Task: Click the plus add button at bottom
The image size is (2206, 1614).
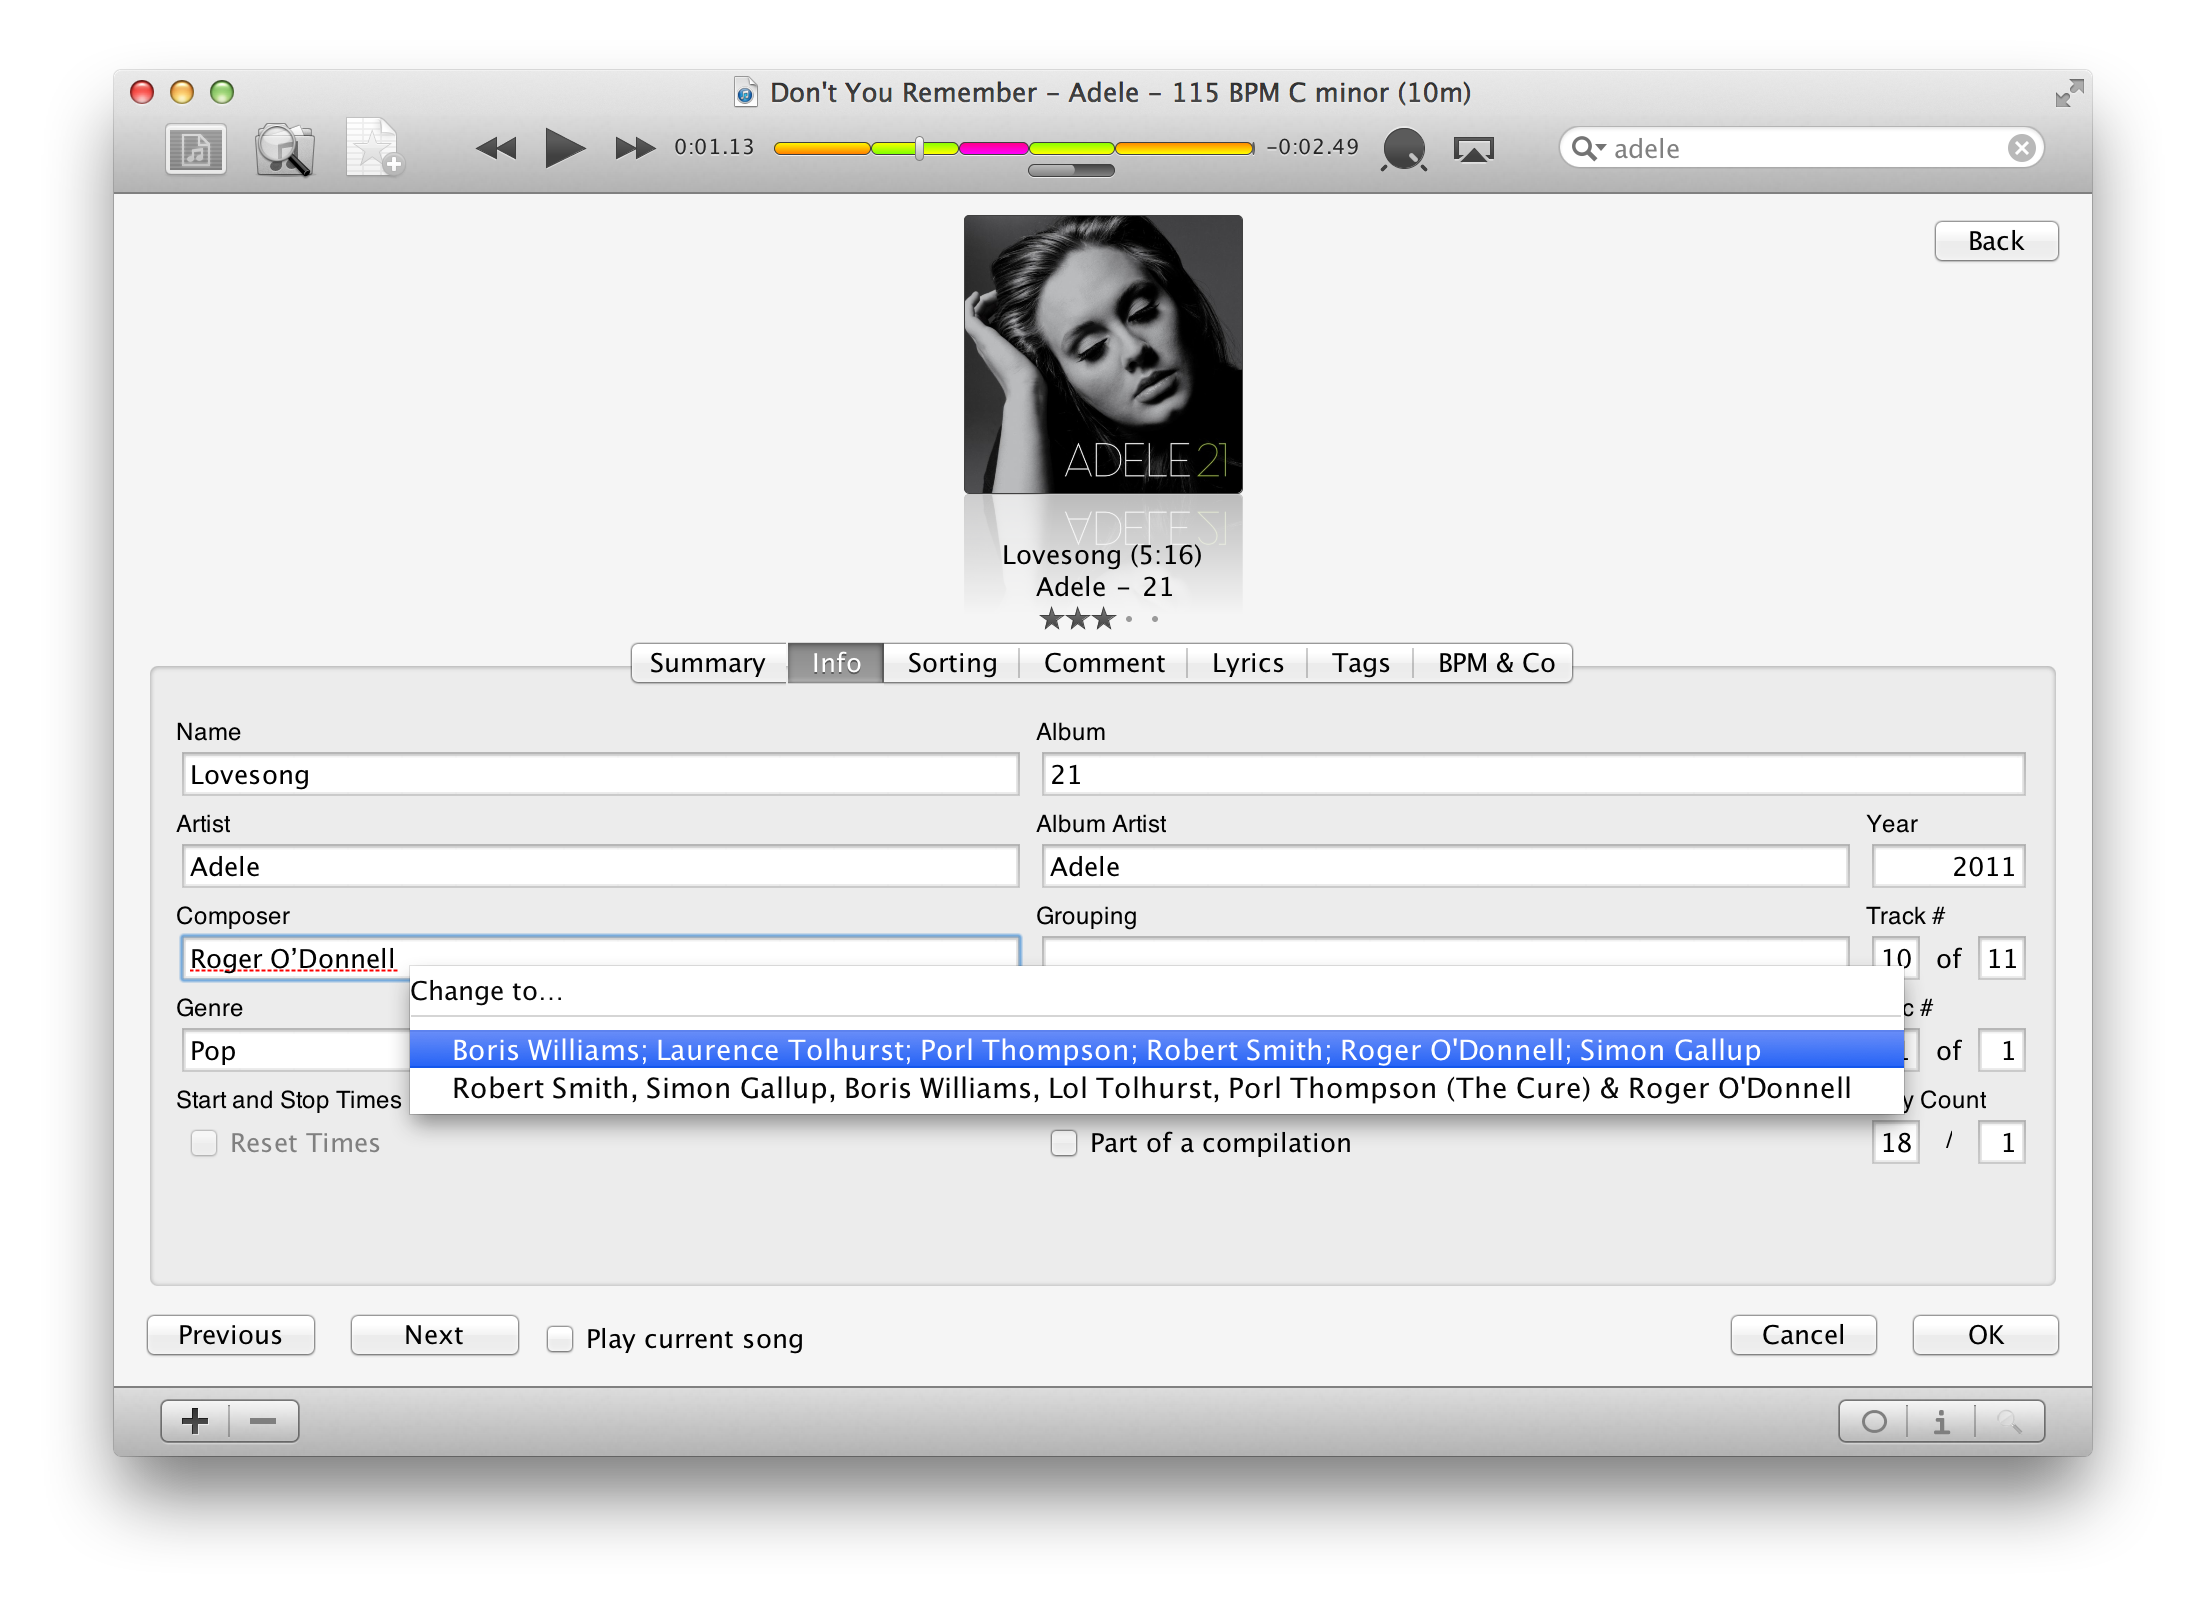Action: (x=196, y=1421)
